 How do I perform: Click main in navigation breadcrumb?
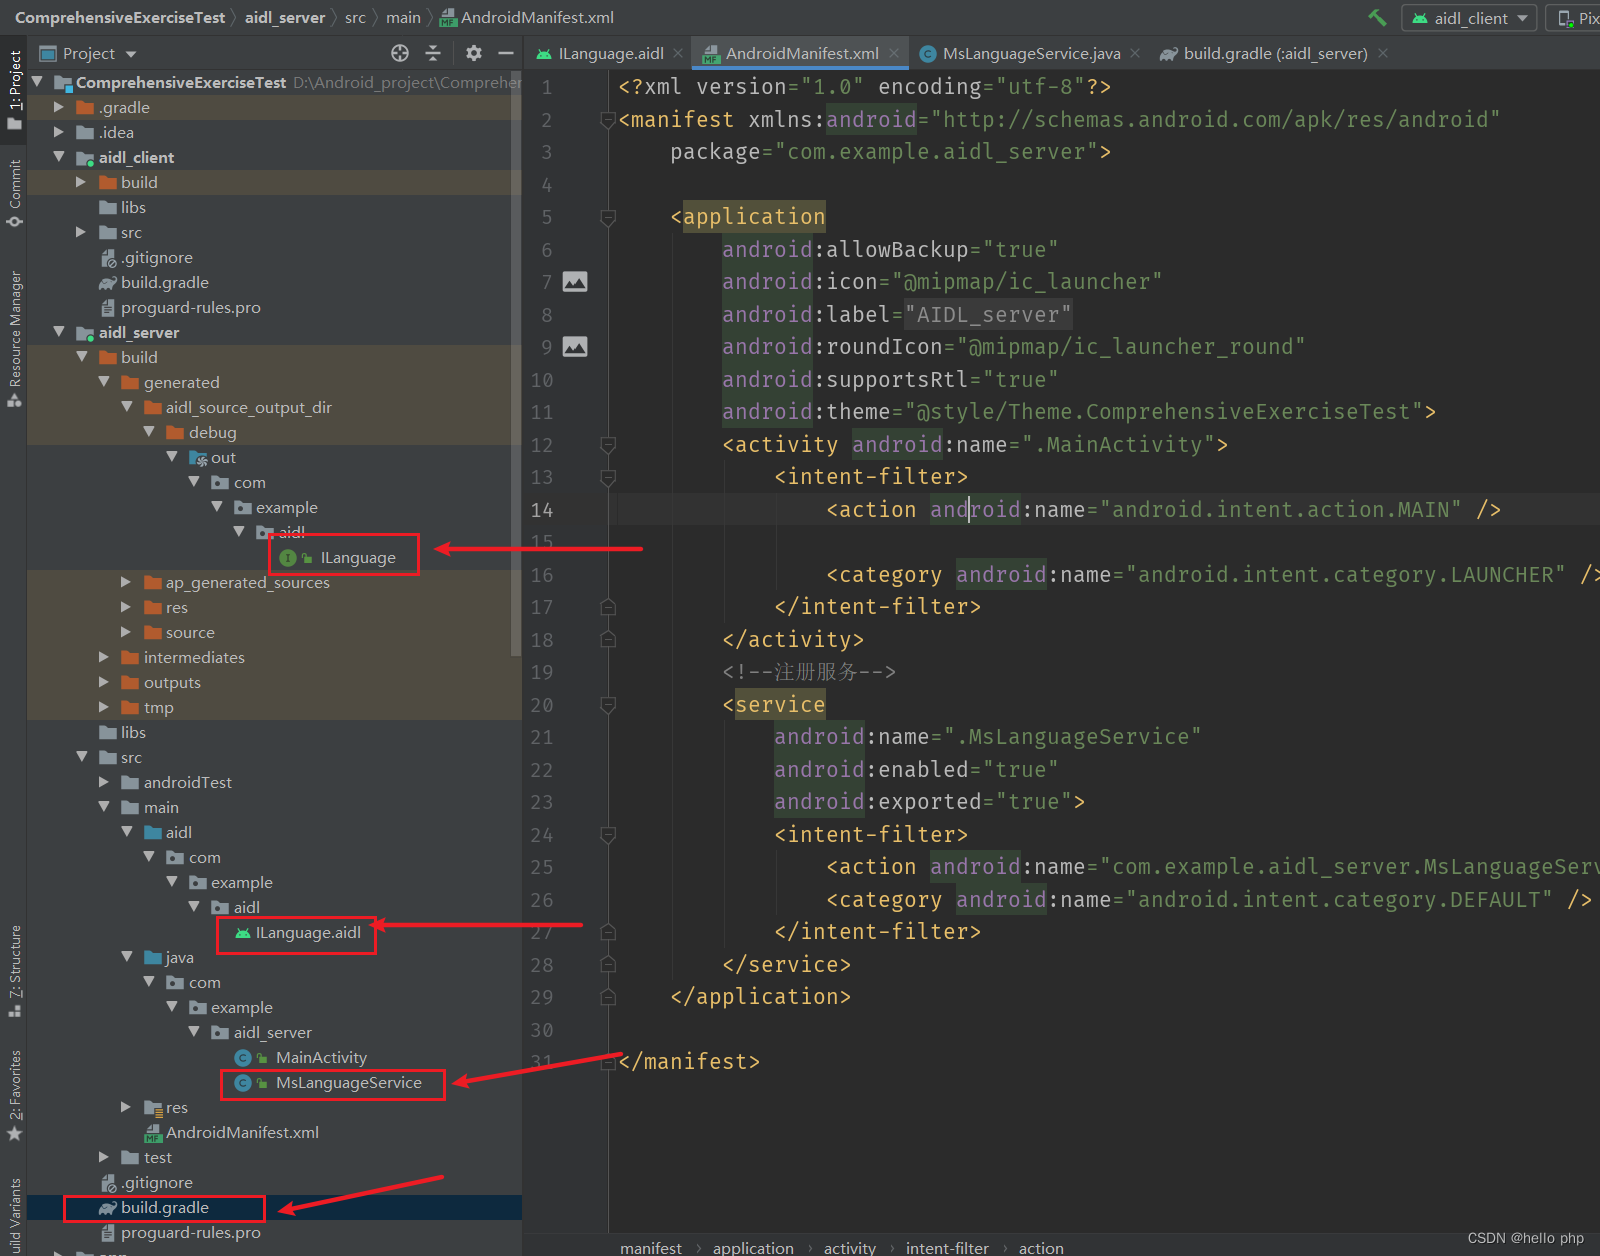[403, 18]
